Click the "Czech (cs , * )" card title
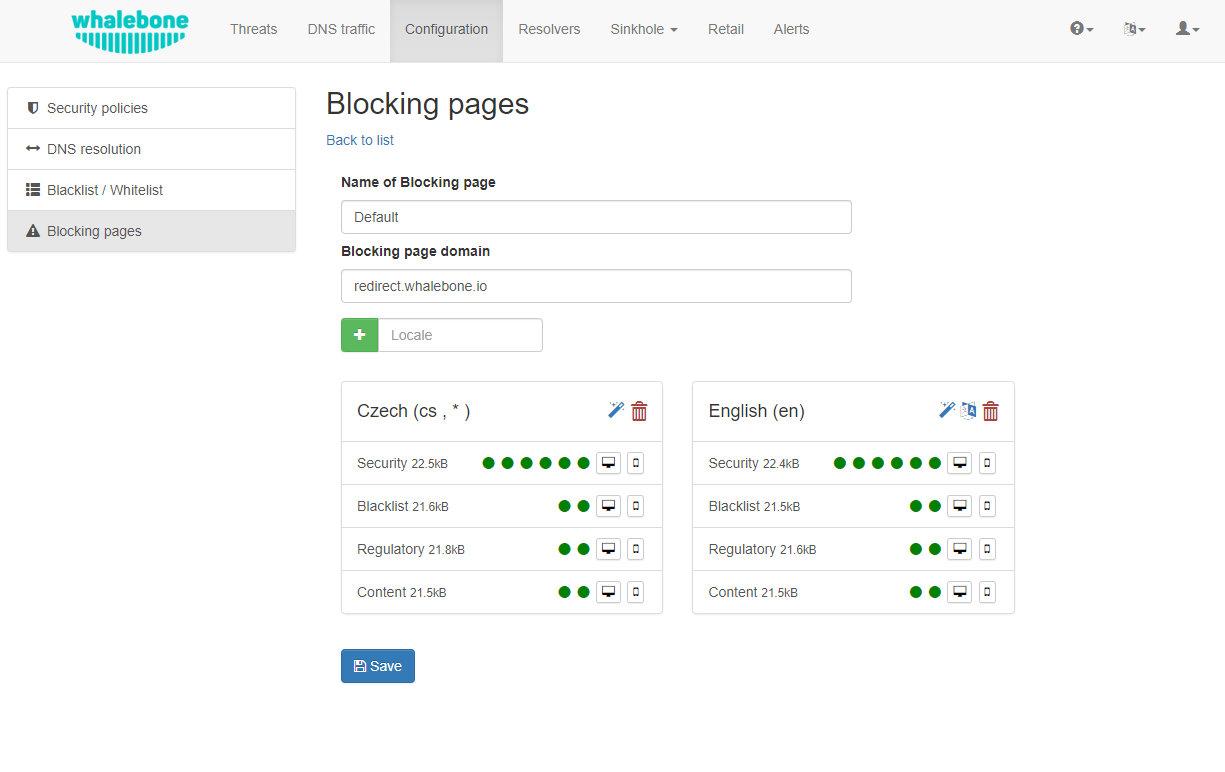This screenshot has width=1225, height=772. (413, 411)
